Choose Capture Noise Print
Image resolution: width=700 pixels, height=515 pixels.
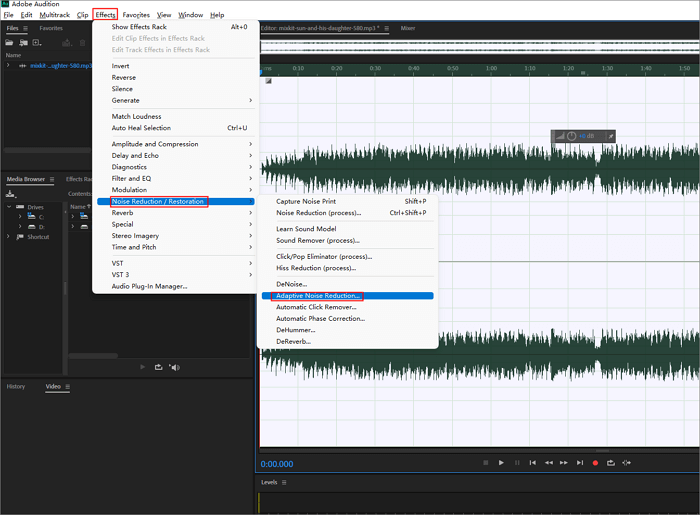coord(348,201)
